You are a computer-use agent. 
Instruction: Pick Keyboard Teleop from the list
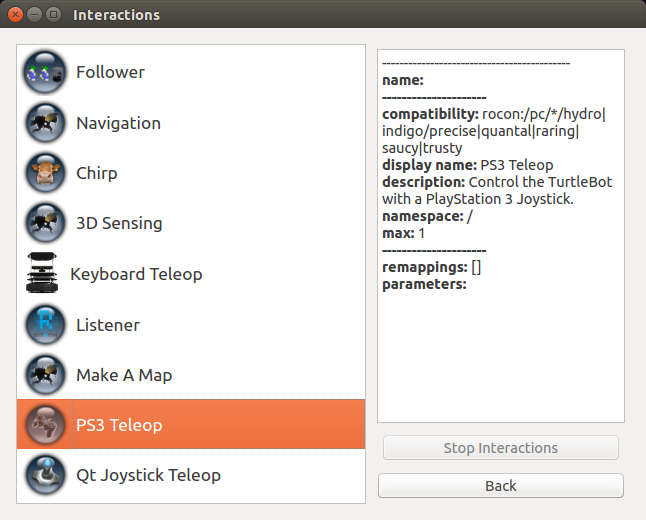(136, 274)
